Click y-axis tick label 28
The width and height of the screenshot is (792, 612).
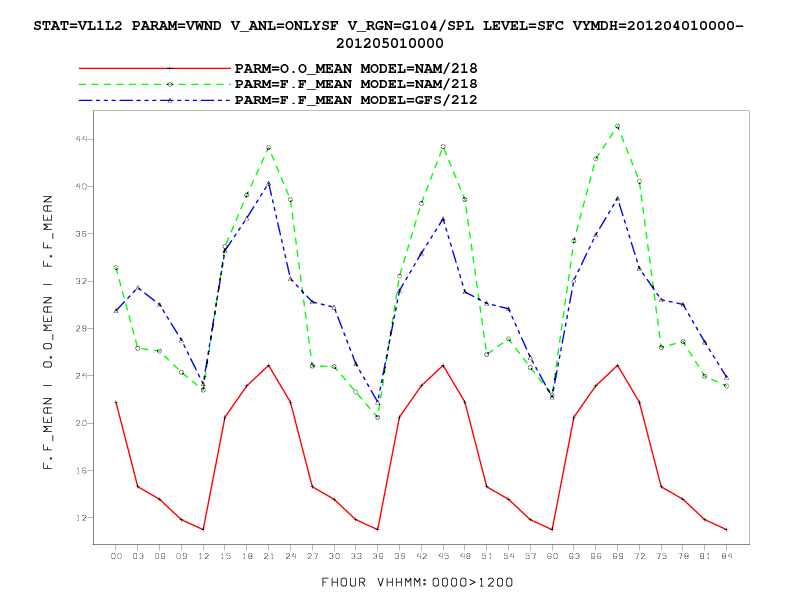[81, 328]
